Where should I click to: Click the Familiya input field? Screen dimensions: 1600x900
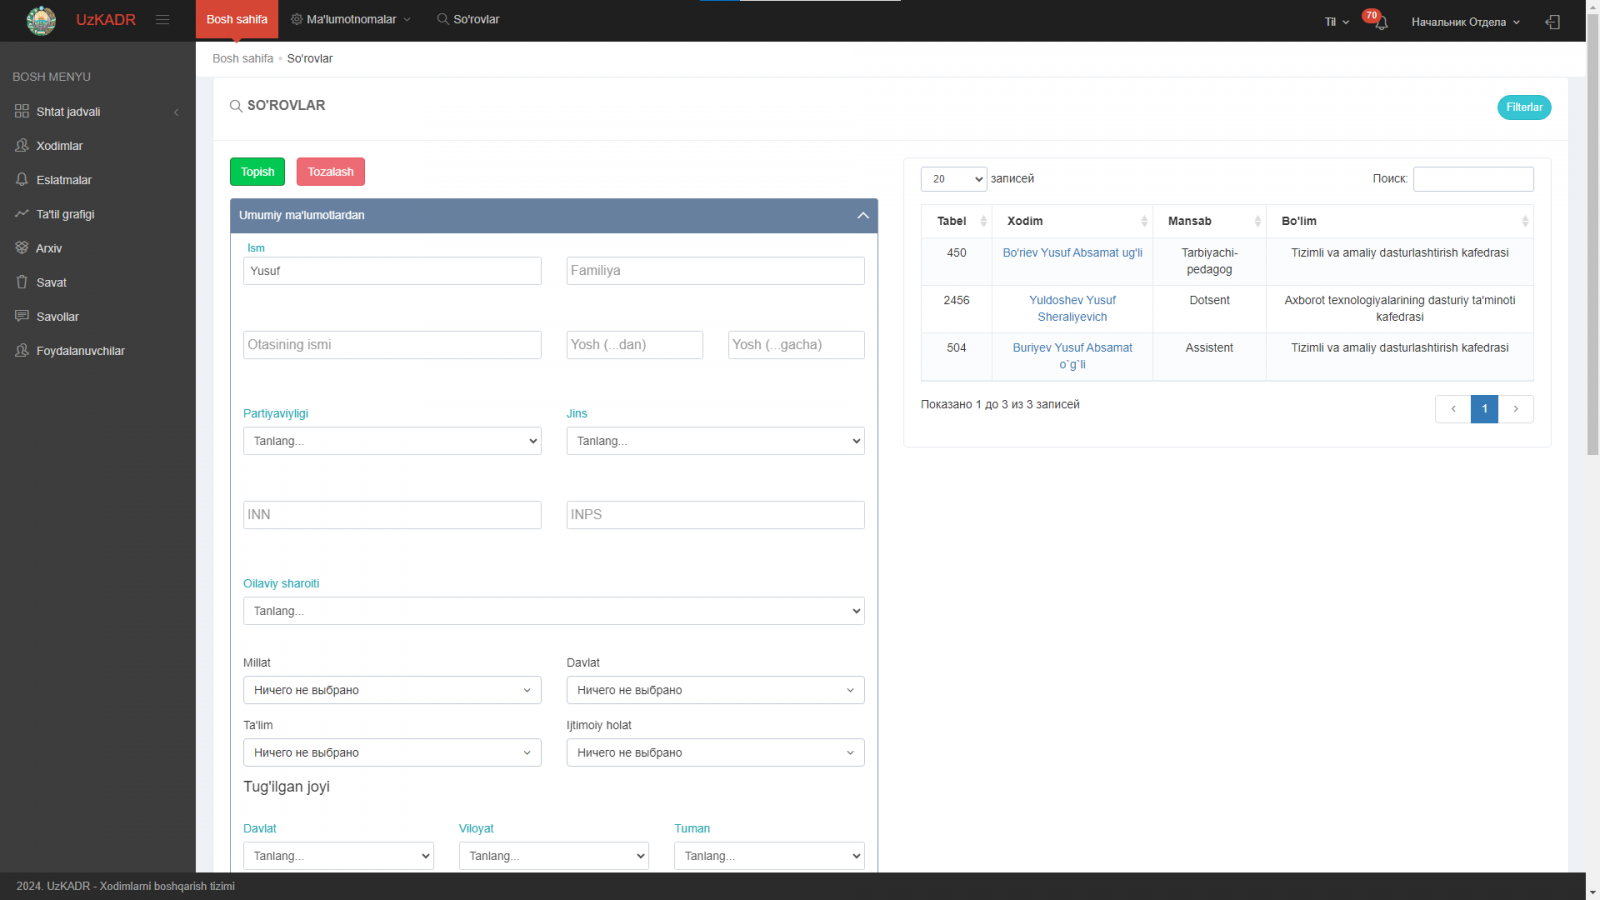pos(715,271)
